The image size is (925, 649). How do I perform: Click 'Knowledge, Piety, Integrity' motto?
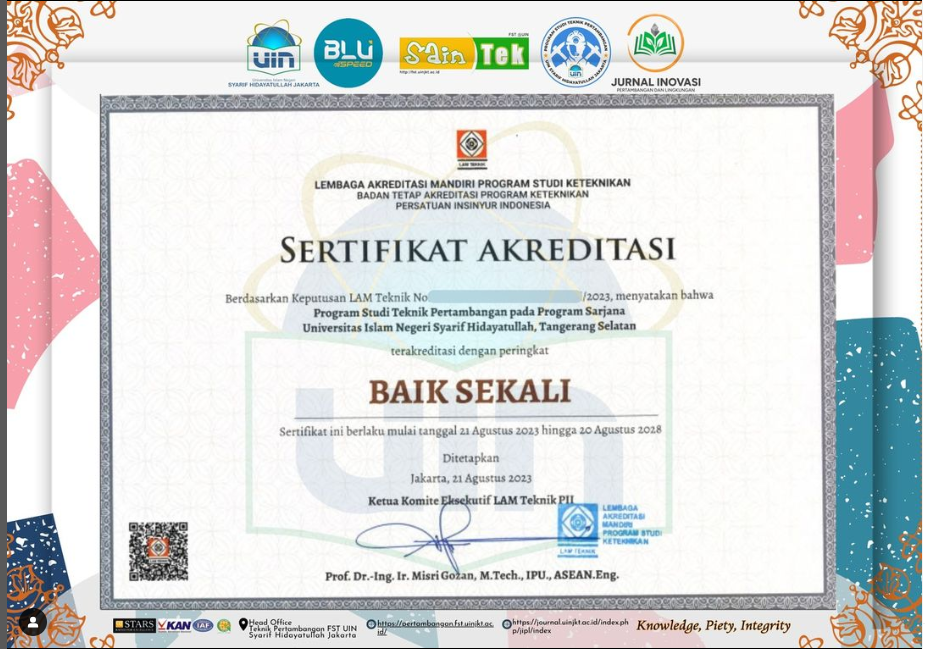click(713, 625)
